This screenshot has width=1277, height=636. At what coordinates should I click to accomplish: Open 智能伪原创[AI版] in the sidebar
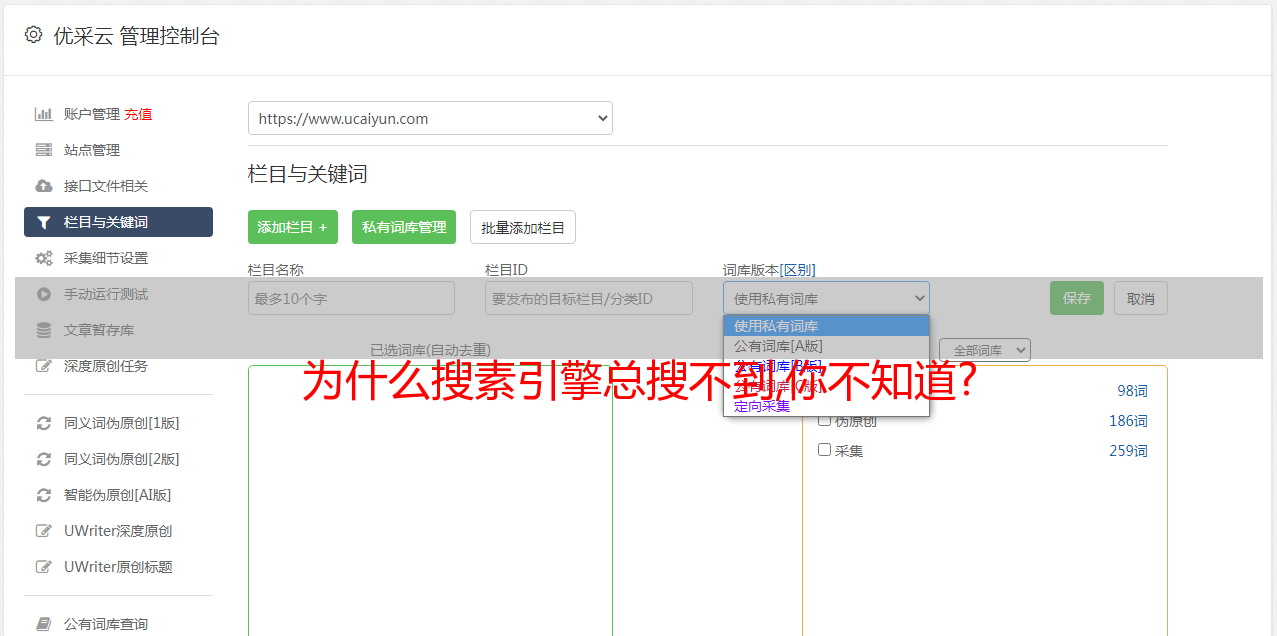[x=118, y=495]
